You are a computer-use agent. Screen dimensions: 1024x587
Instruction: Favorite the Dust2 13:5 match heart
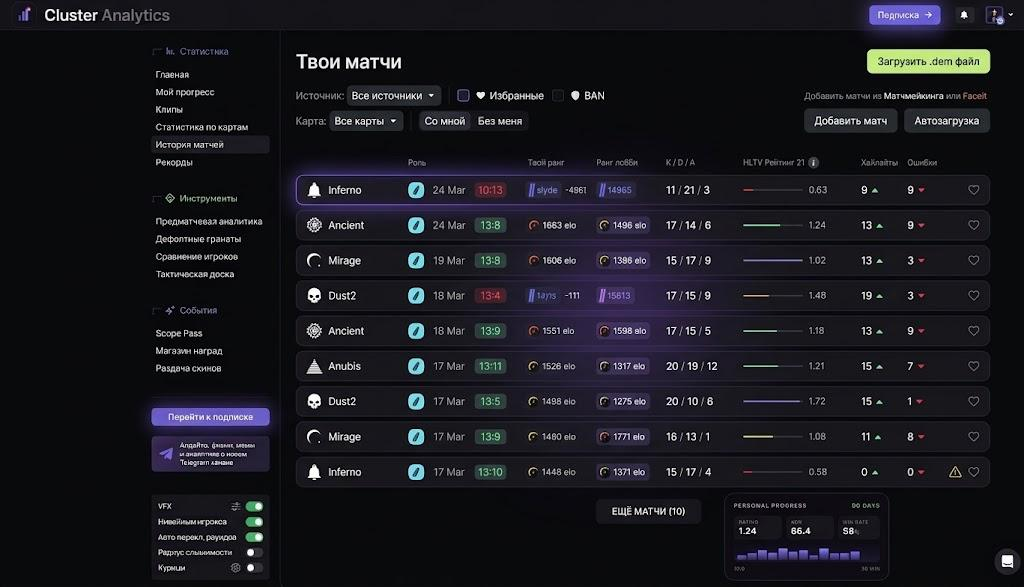point(974,402)
